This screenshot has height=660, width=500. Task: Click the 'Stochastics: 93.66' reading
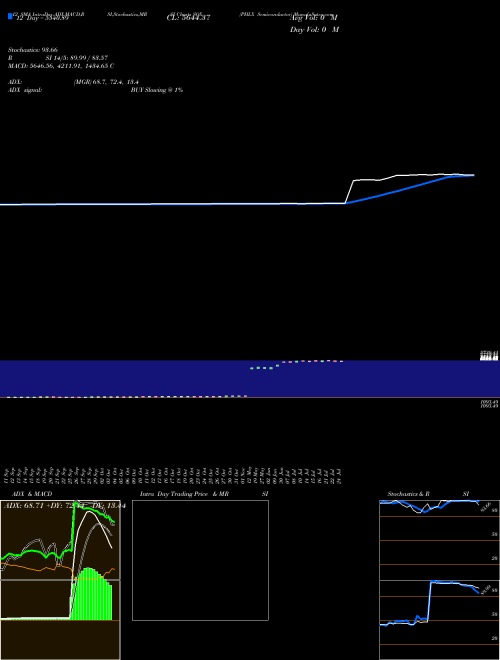(33, 50)
